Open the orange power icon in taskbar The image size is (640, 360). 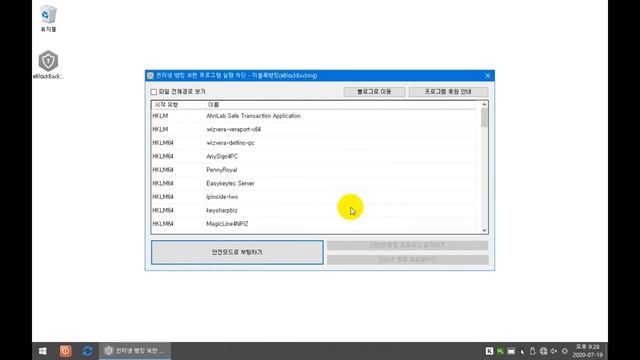65,351
